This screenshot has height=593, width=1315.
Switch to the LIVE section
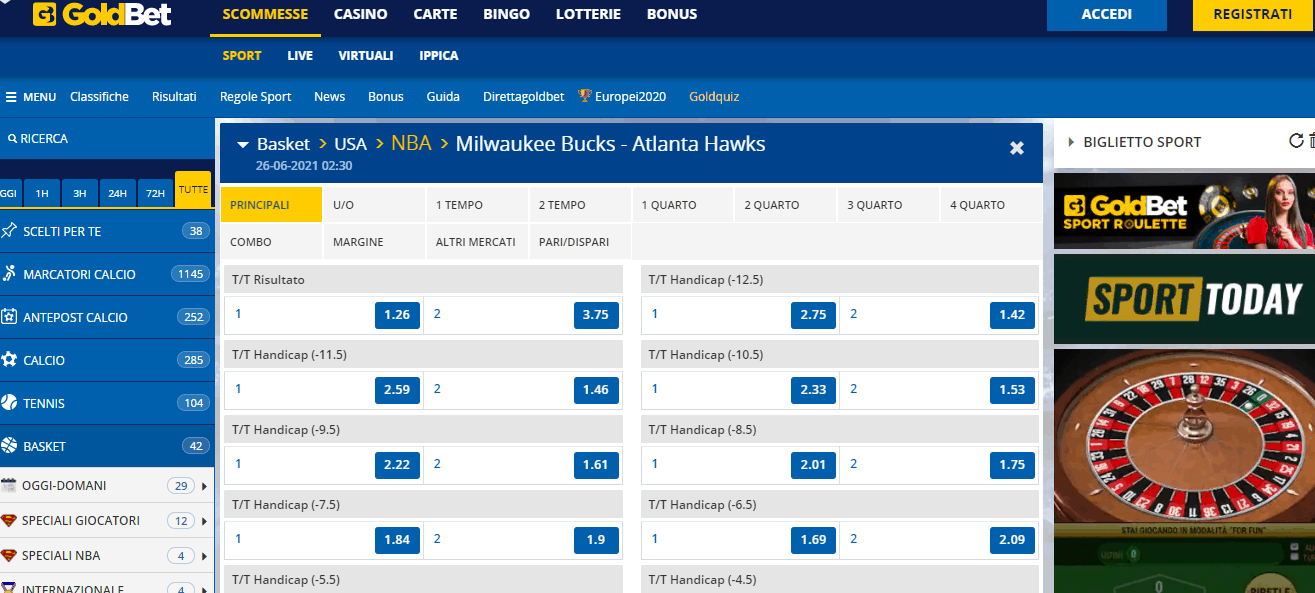[300, 56]
